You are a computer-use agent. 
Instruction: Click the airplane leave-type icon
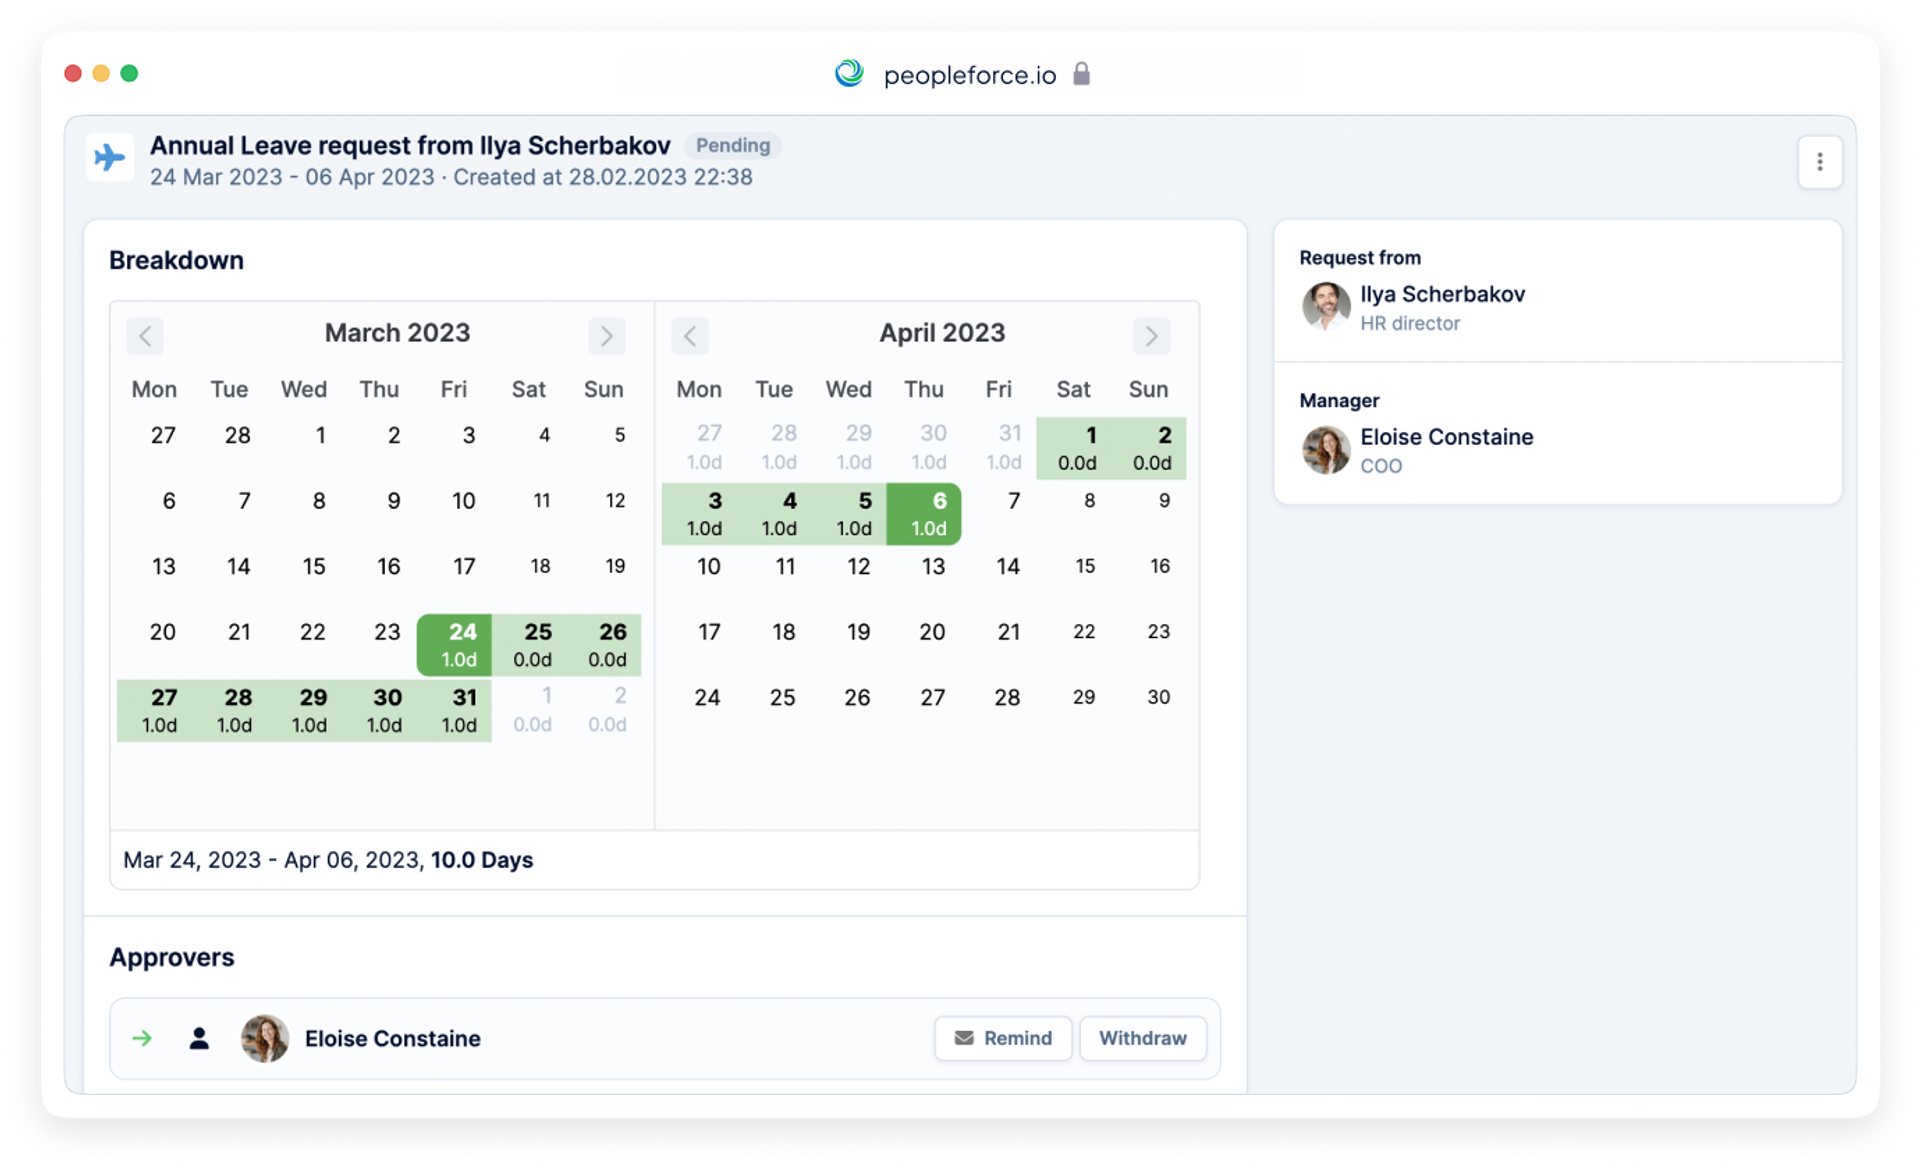(x=110, y=158)
